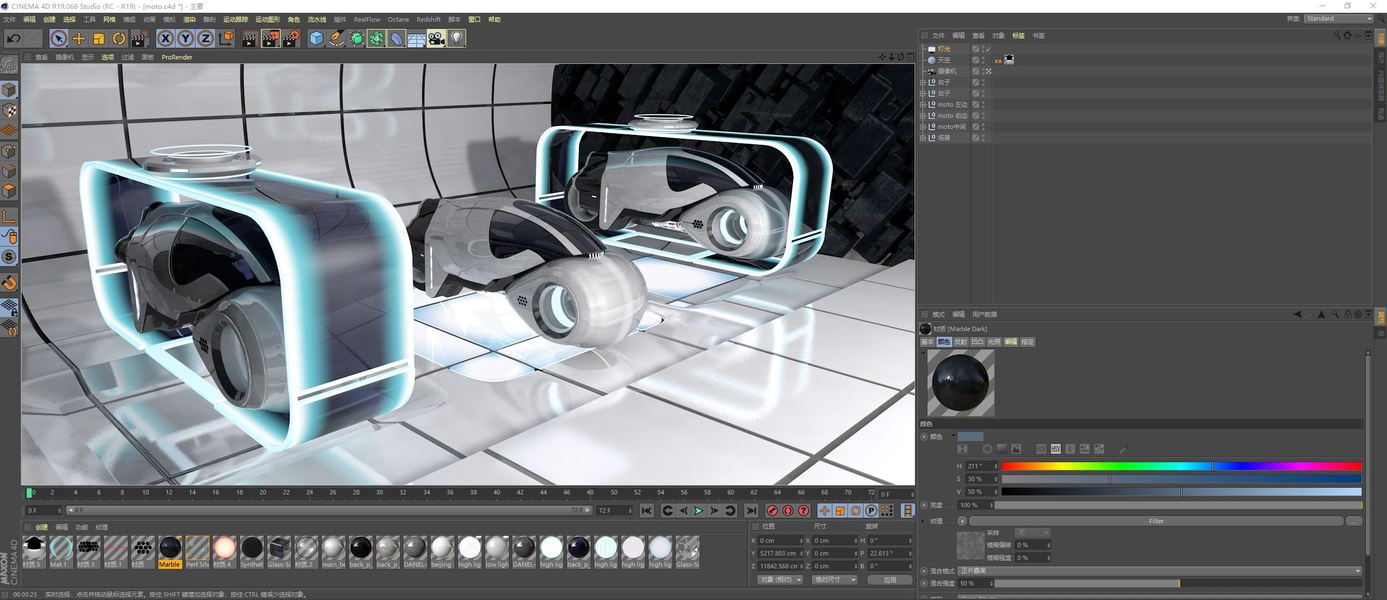Play animation forward

point(698,511)
